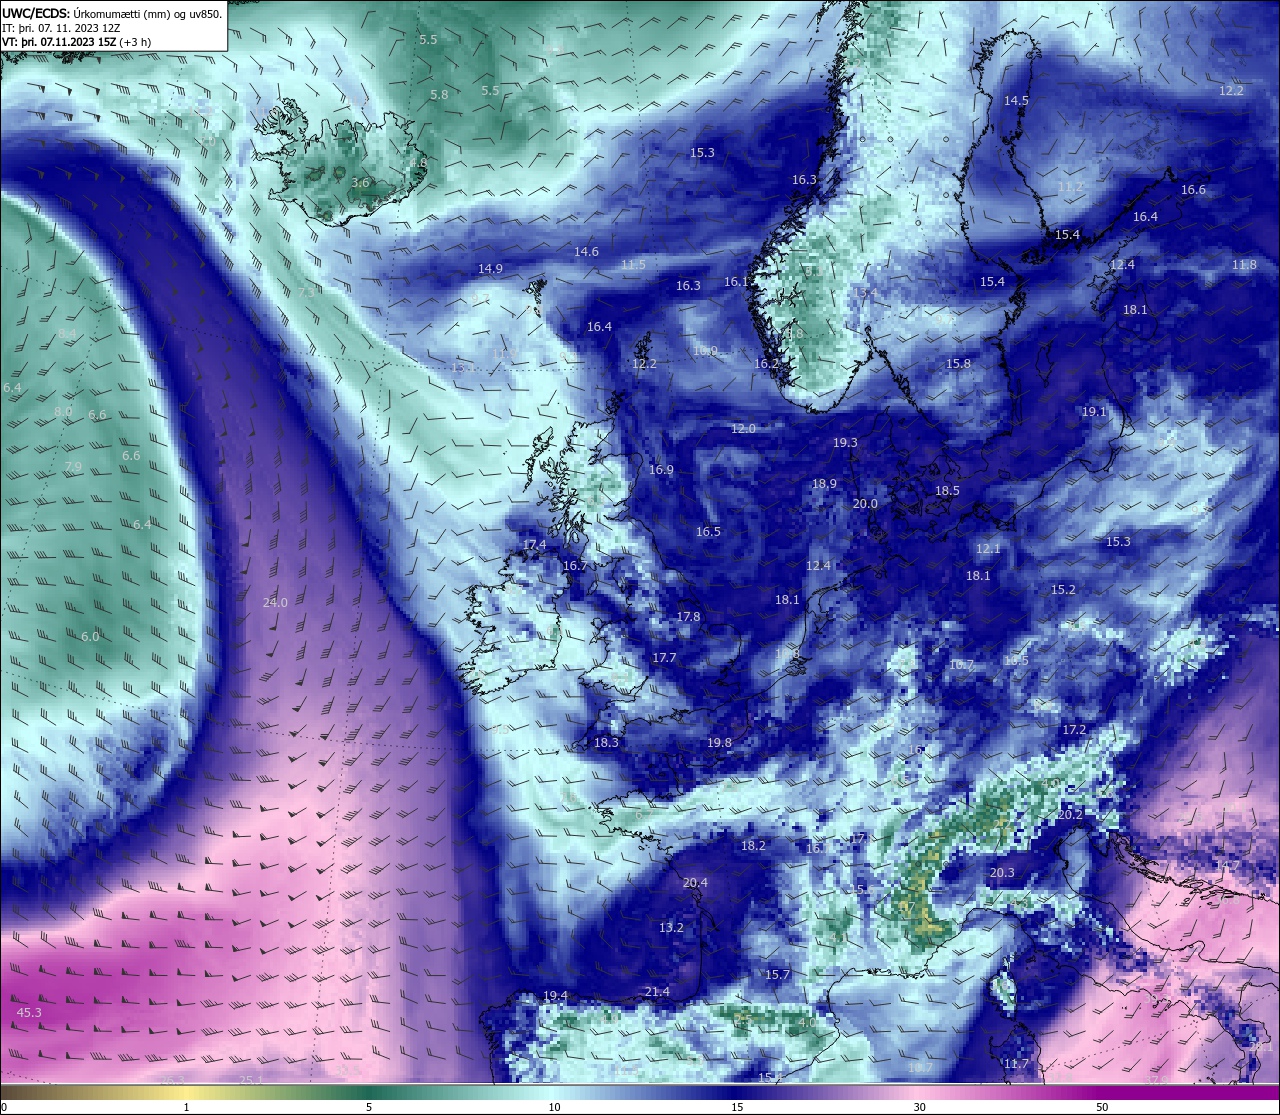
Task: Select the 15.7 value in southern France
Action: pos(777,974)
